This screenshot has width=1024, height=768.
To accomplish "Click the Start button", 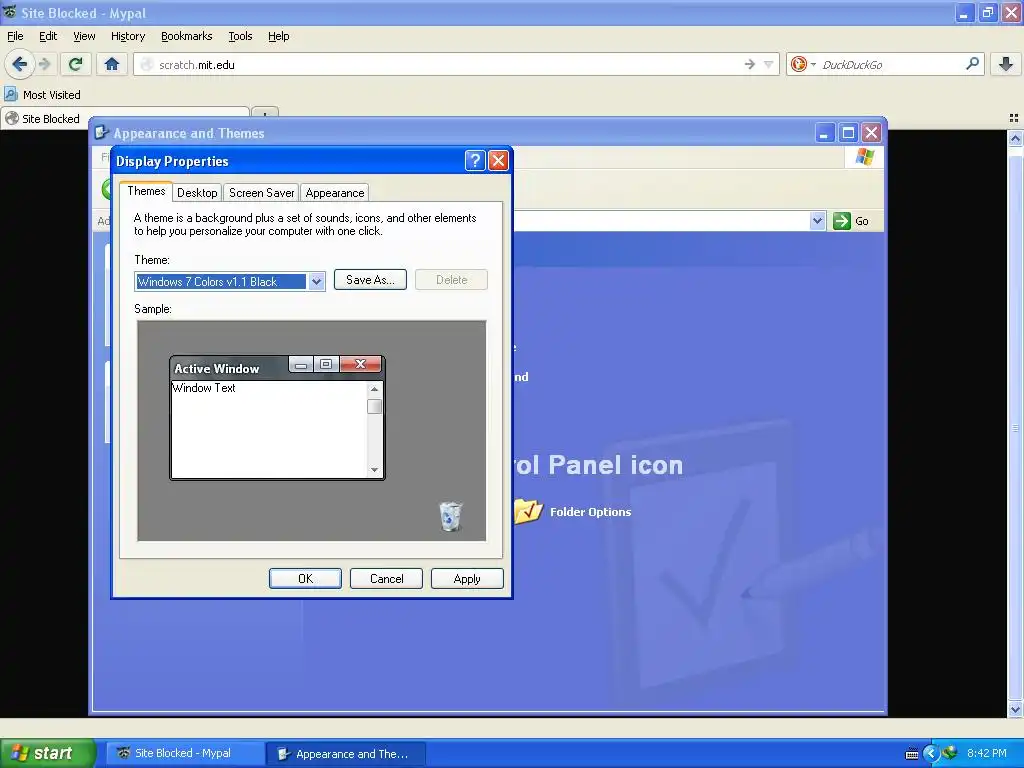I will click(x=47, y=753).
